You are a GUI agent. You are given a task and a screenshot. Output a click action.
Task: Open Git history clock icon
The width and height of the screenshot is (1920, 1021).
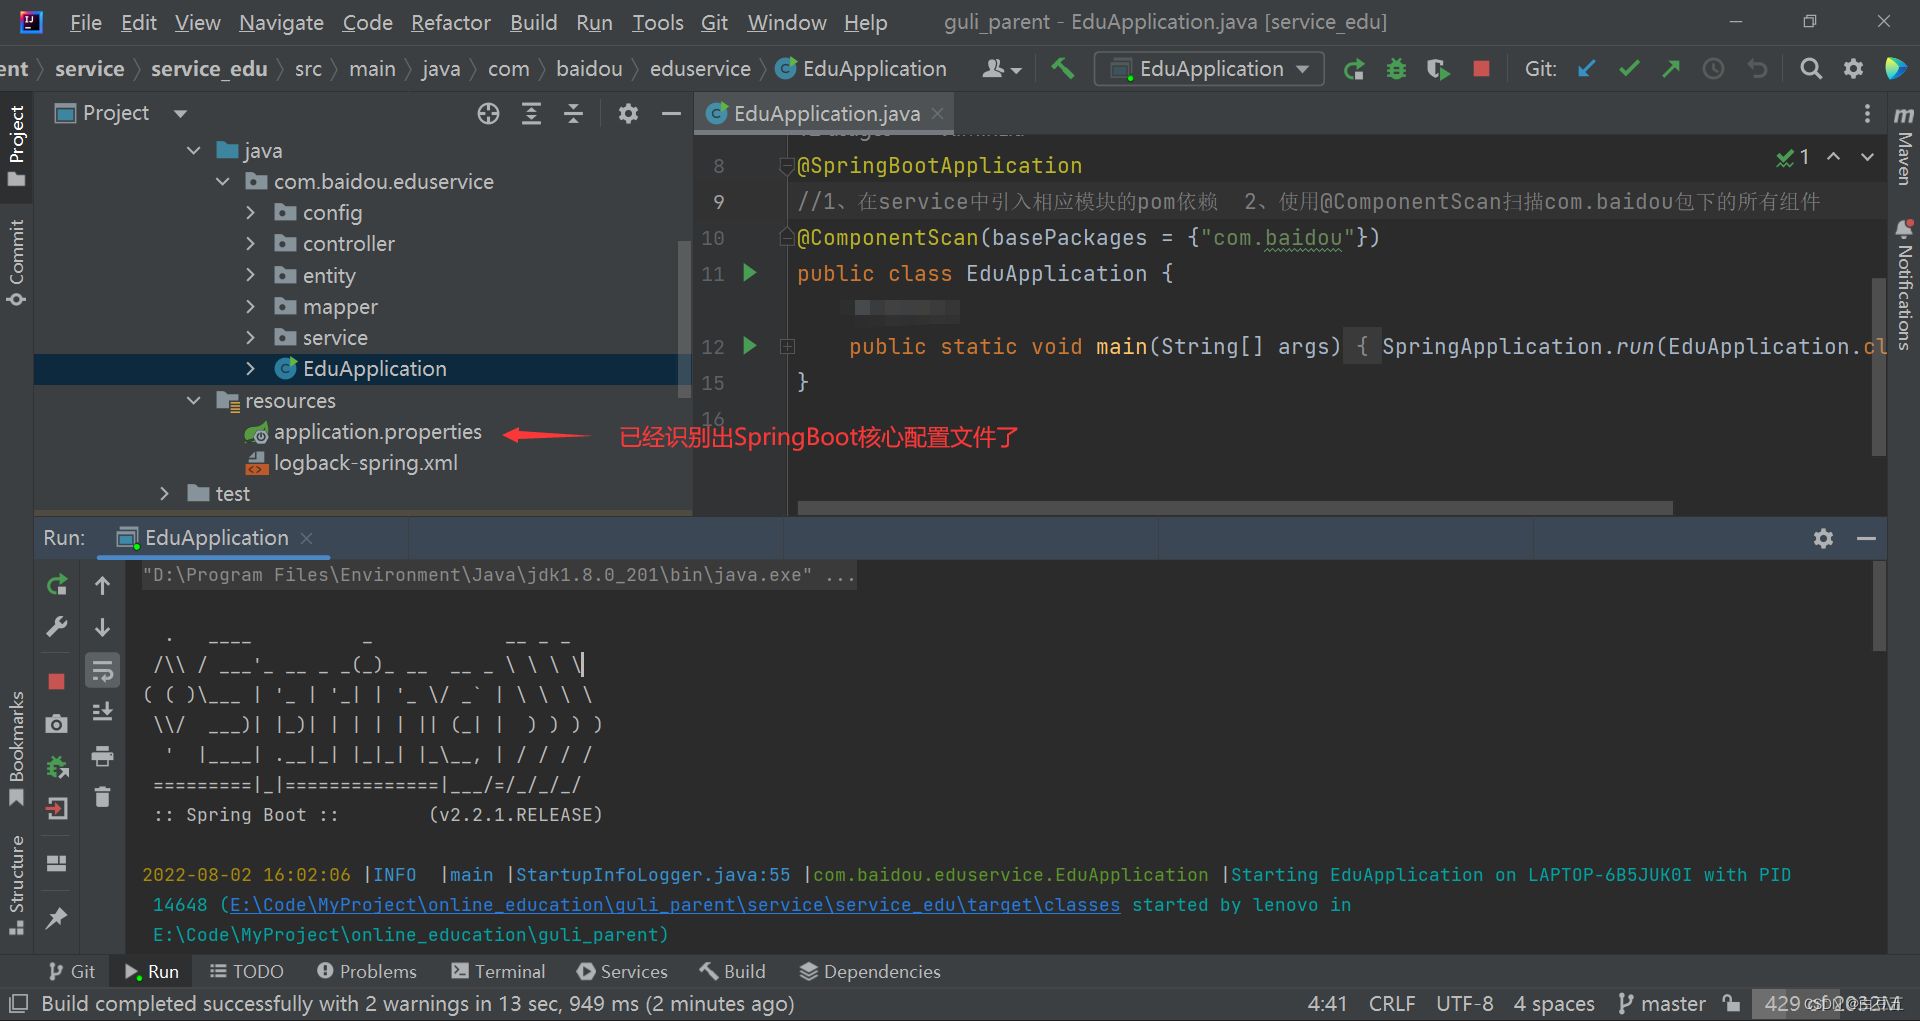click(1714, 69)
